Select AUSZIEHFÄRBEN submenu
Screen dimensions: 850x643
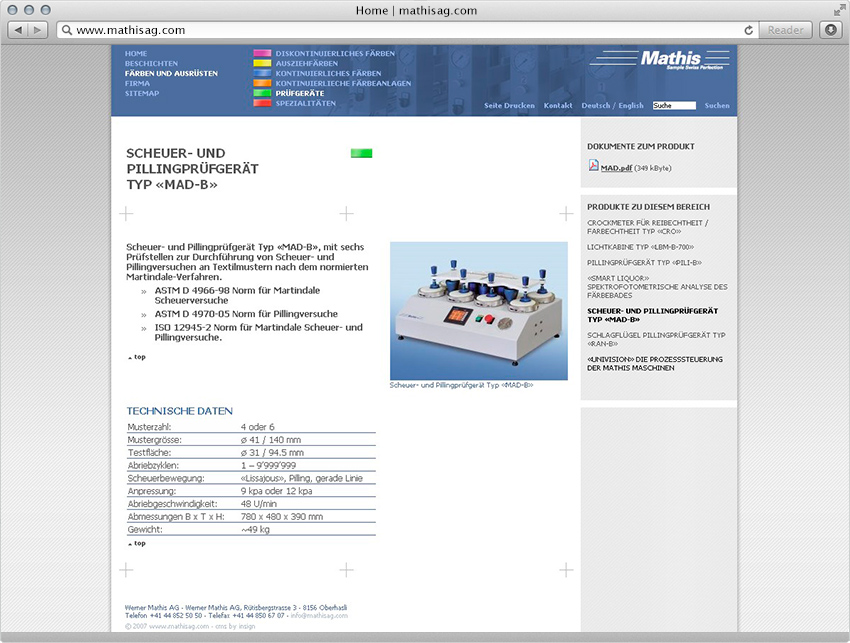(306, 63)
